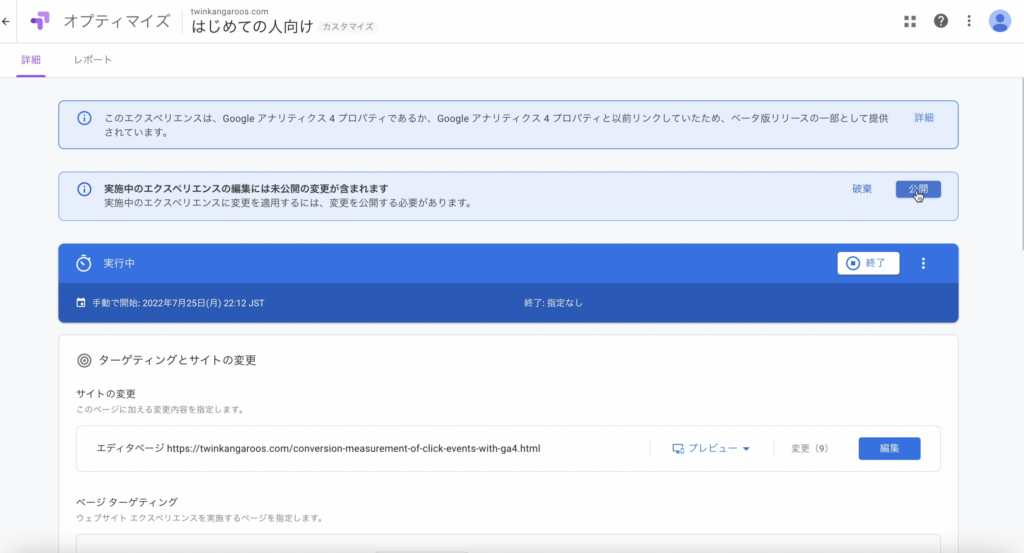
Task: Switch to the レポート tab
Action: [x=93, y=60]
